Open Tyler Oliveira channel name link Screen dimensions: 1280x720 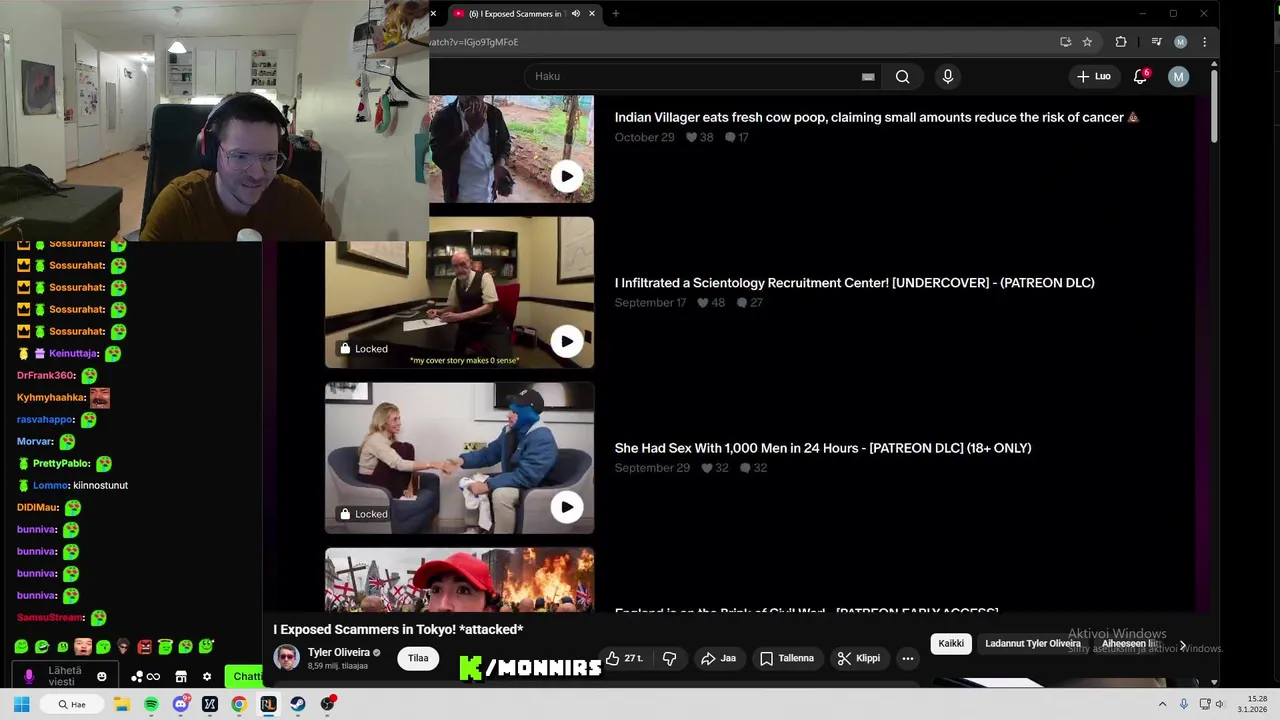(x=339, y=652)
